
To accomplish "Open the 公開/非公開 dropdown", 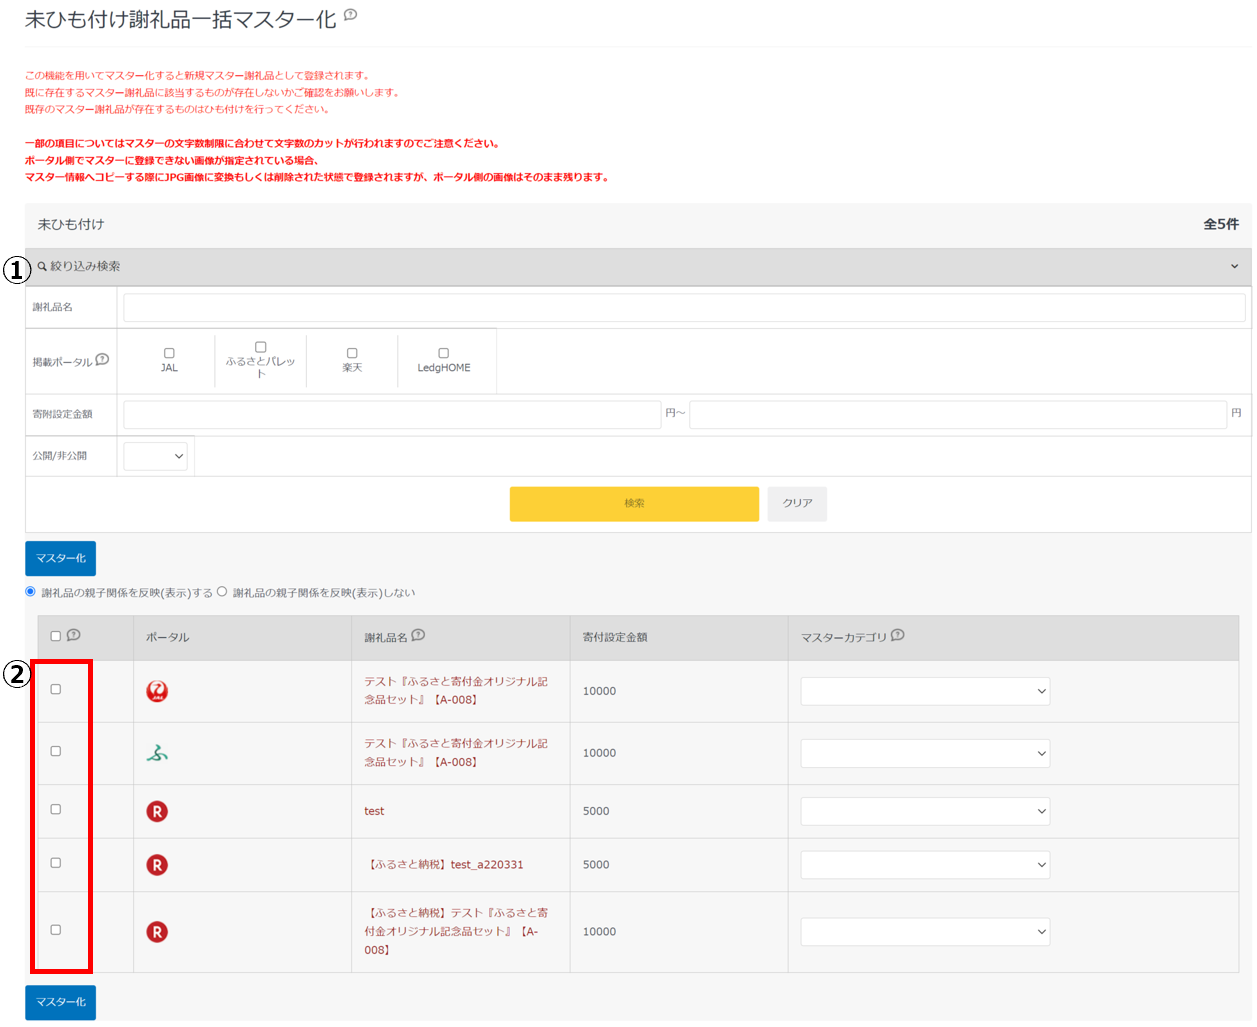I will [156, 456].
